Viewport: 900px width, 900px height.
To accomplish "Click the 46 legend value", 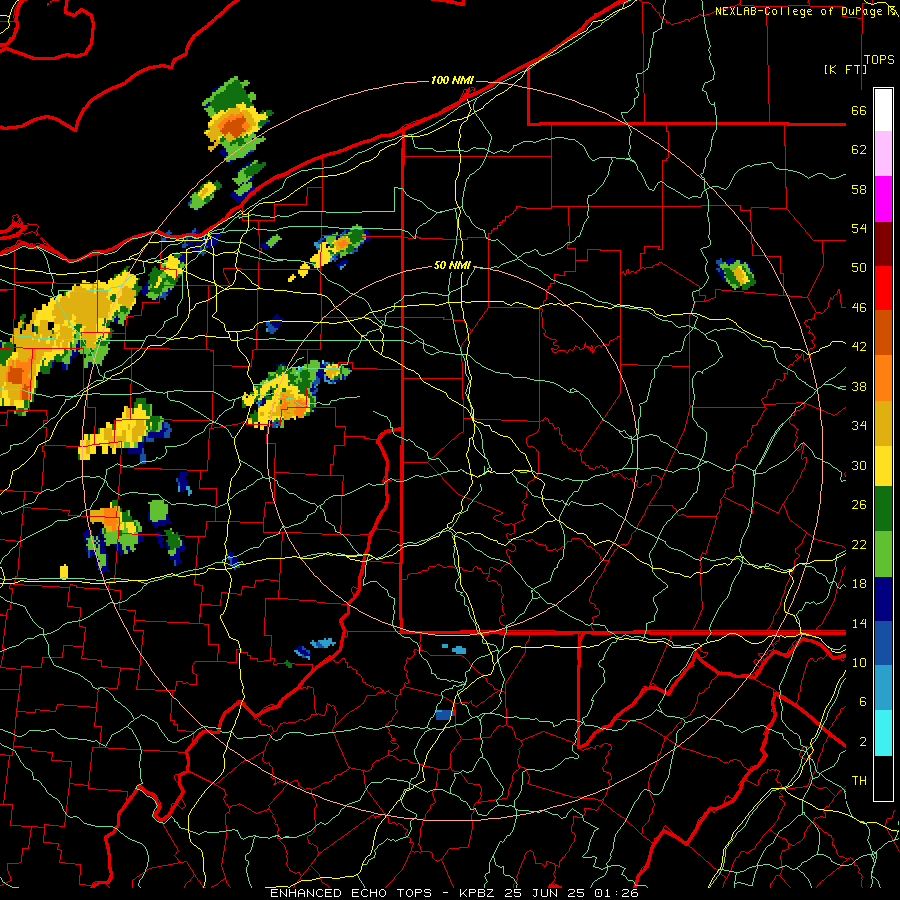I will (x=859, y=308).
